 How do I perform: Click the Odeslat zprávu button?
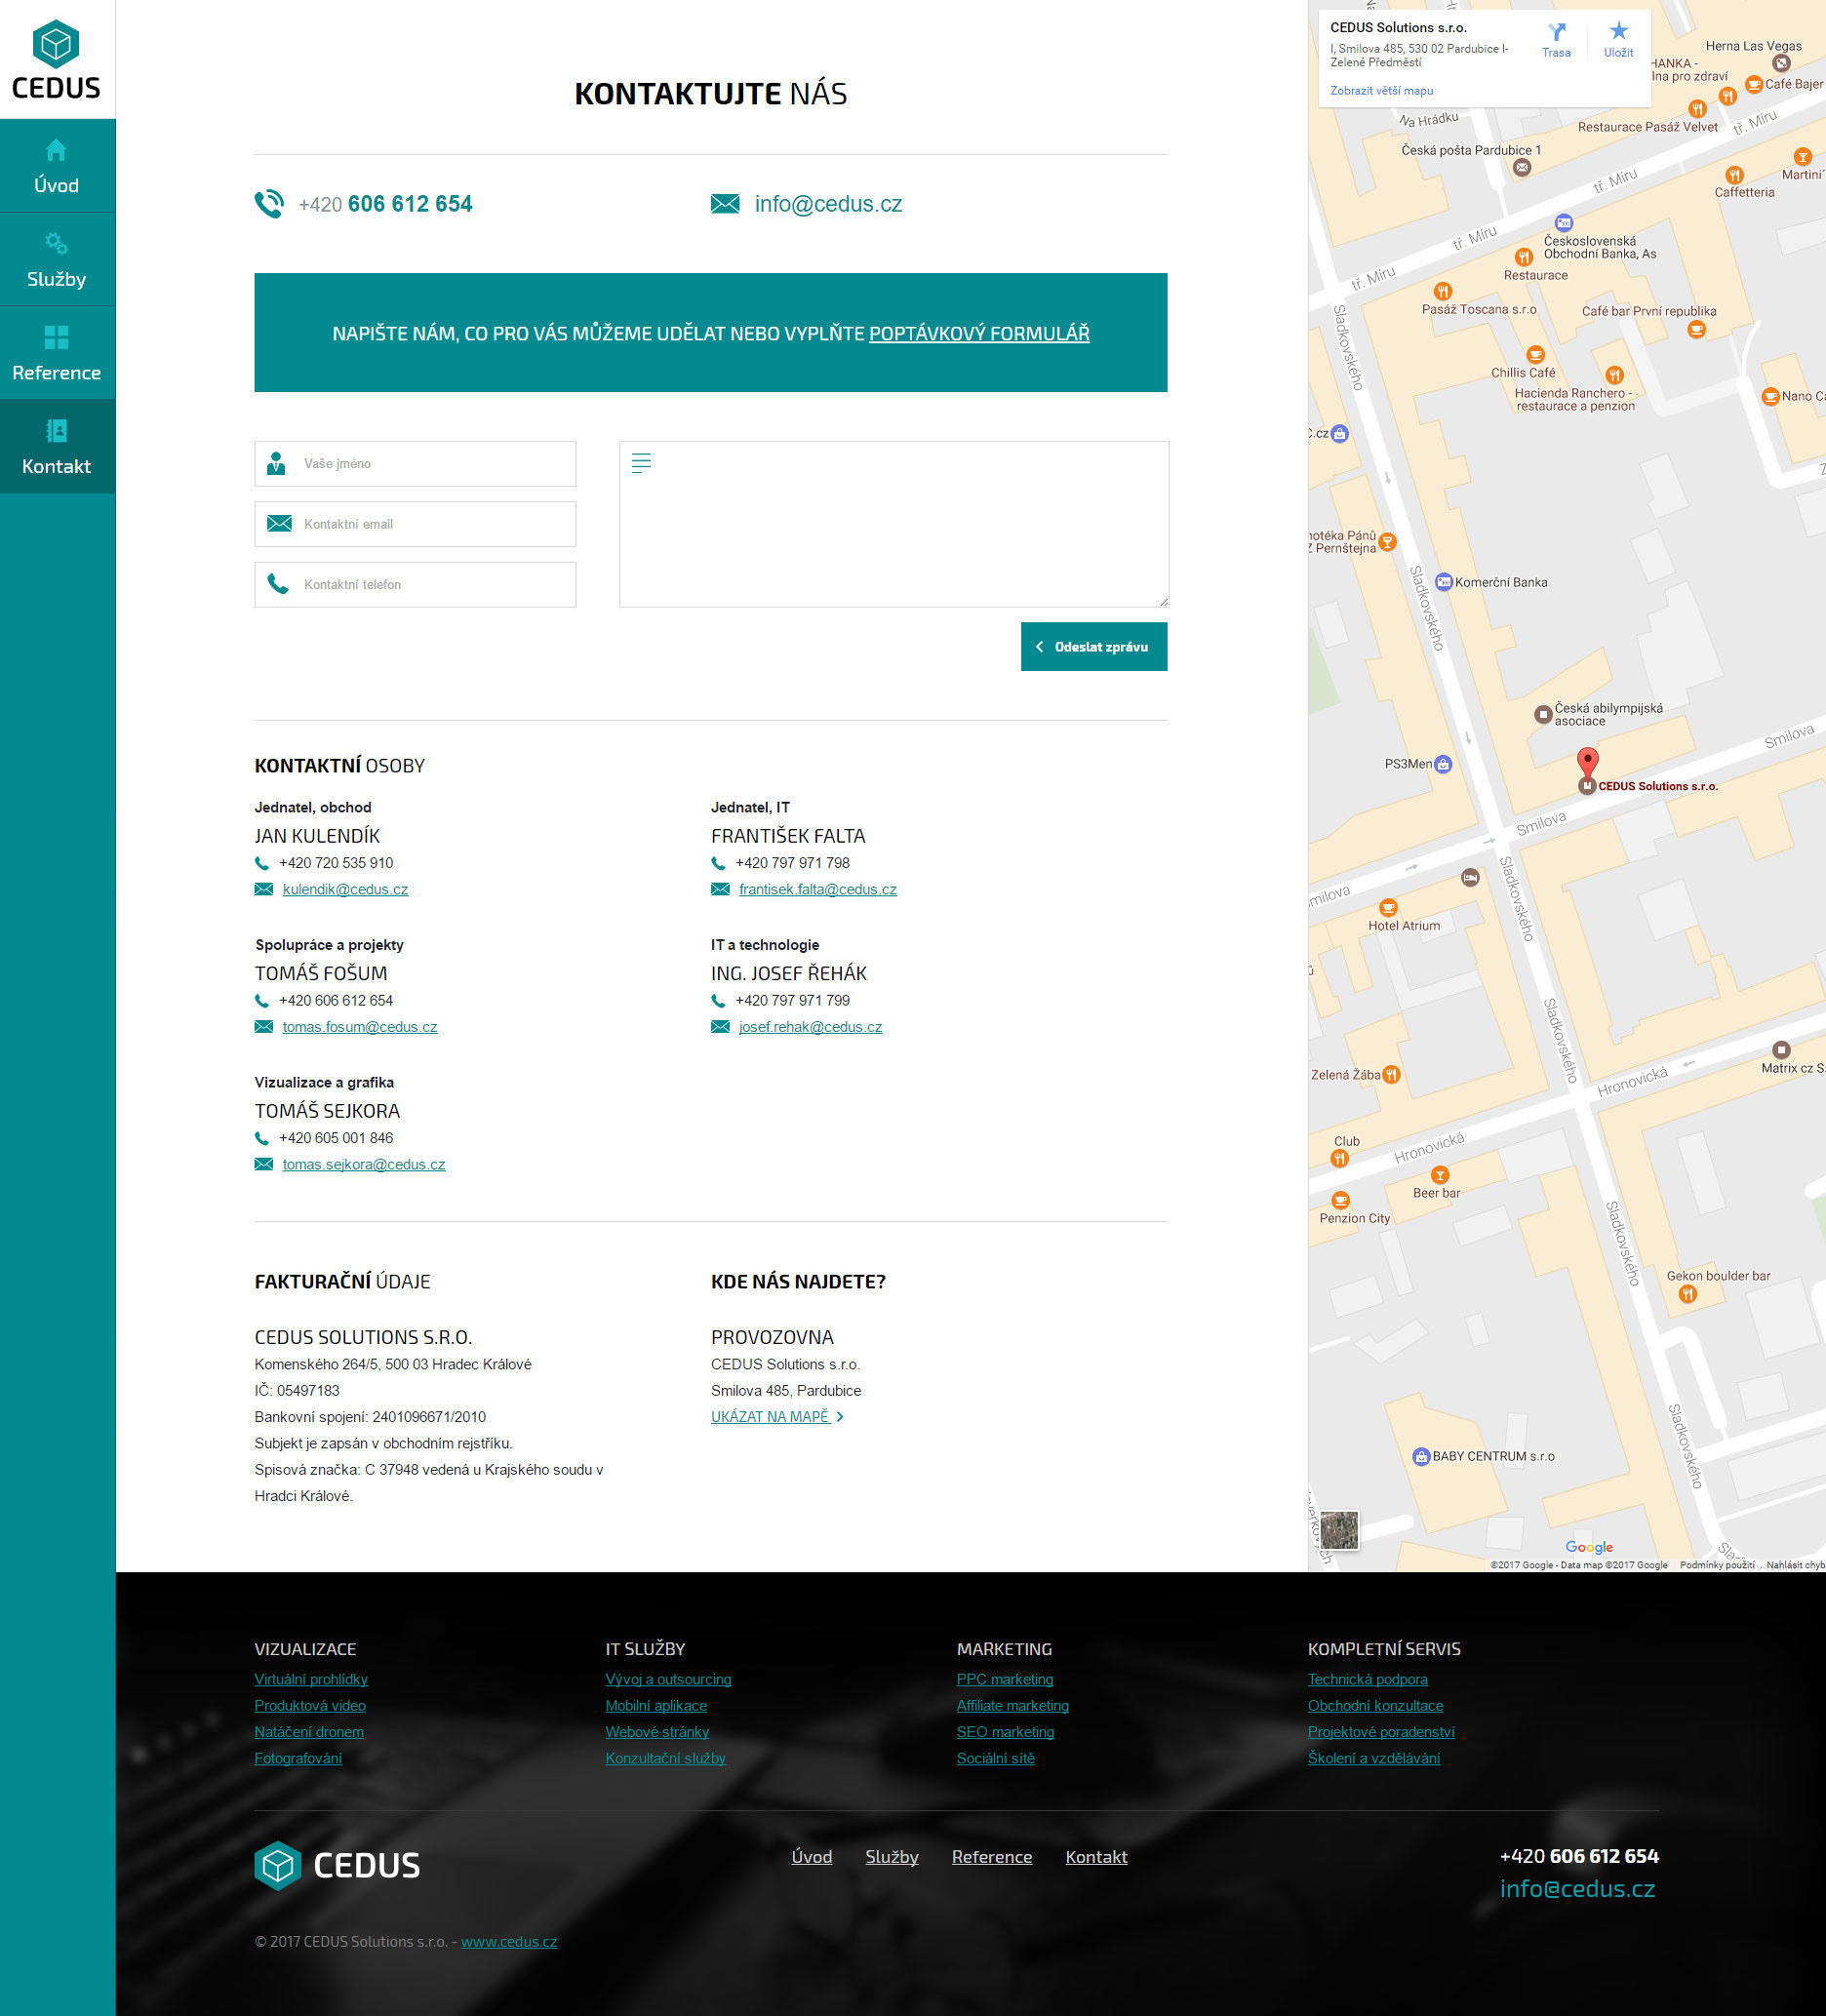coord(1094,647)
